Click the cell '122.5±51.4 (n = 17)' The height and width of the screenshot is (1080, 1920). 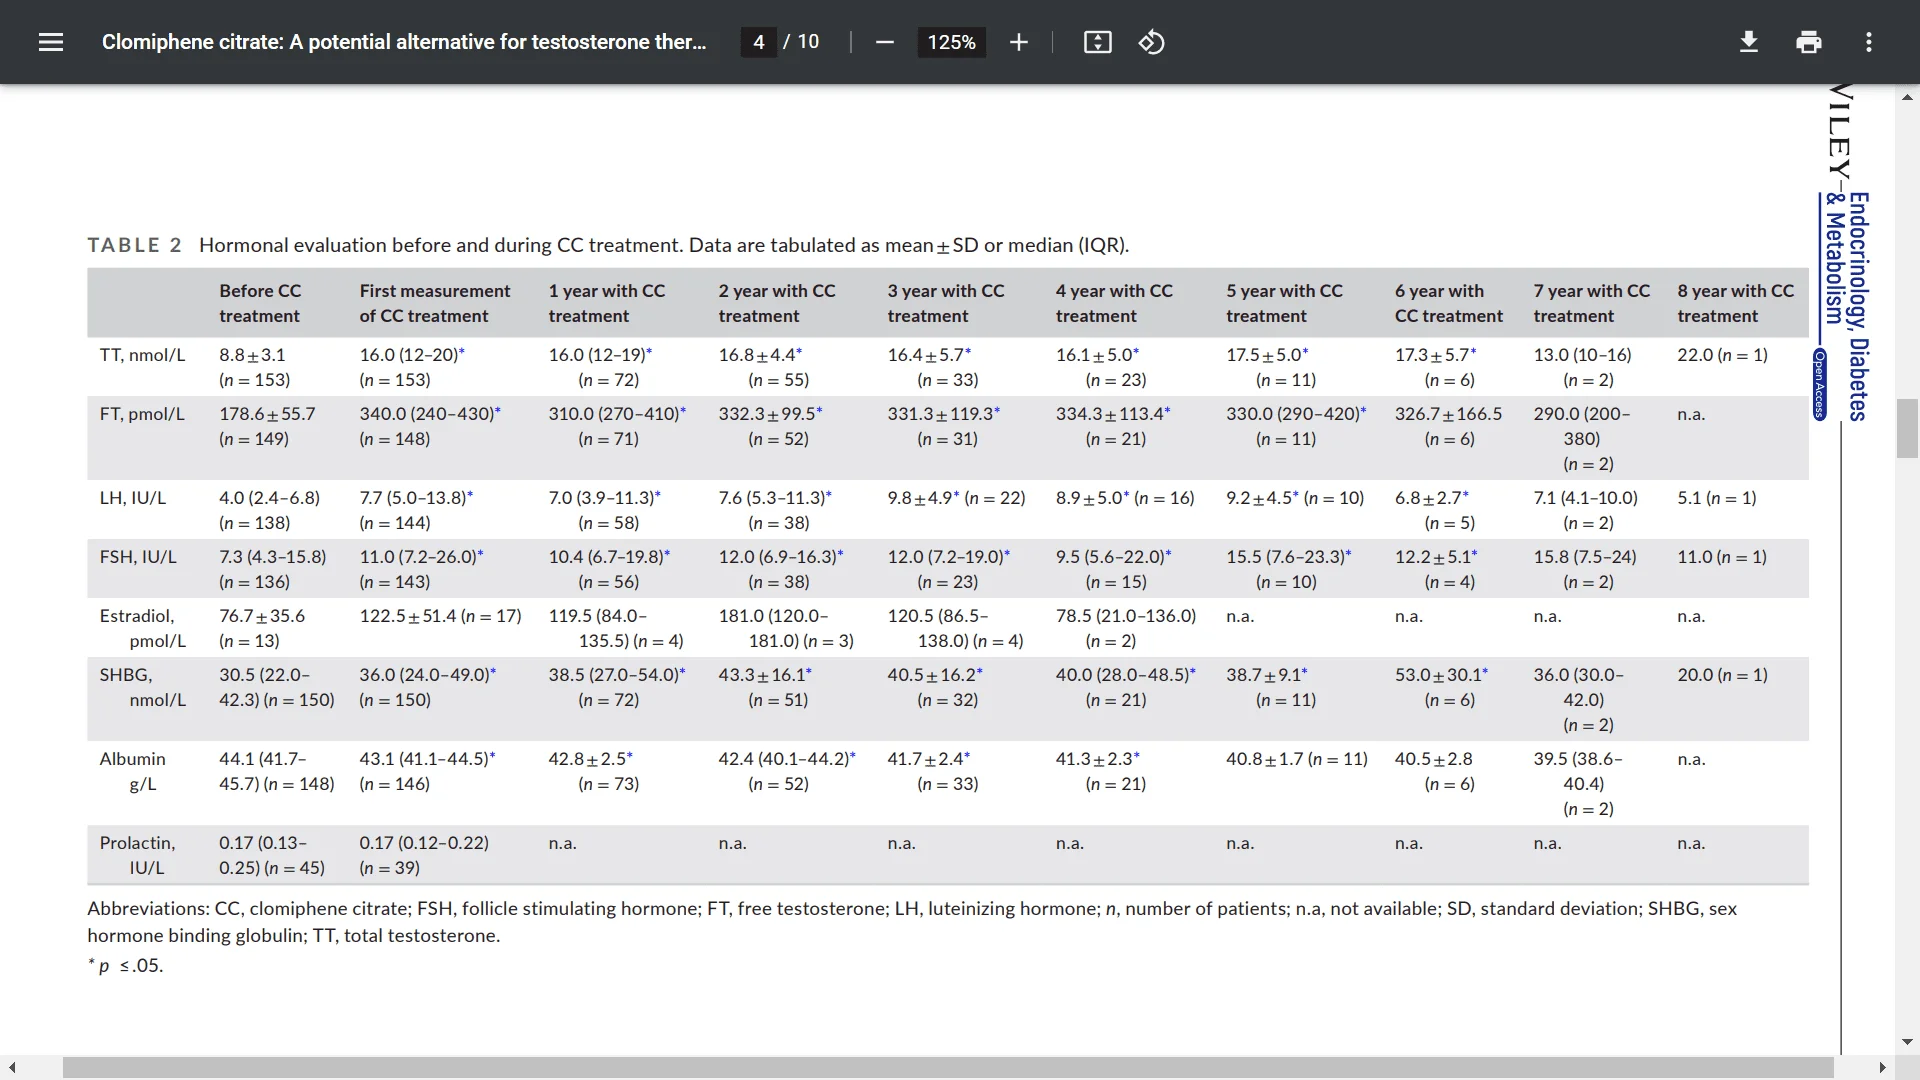440,616
